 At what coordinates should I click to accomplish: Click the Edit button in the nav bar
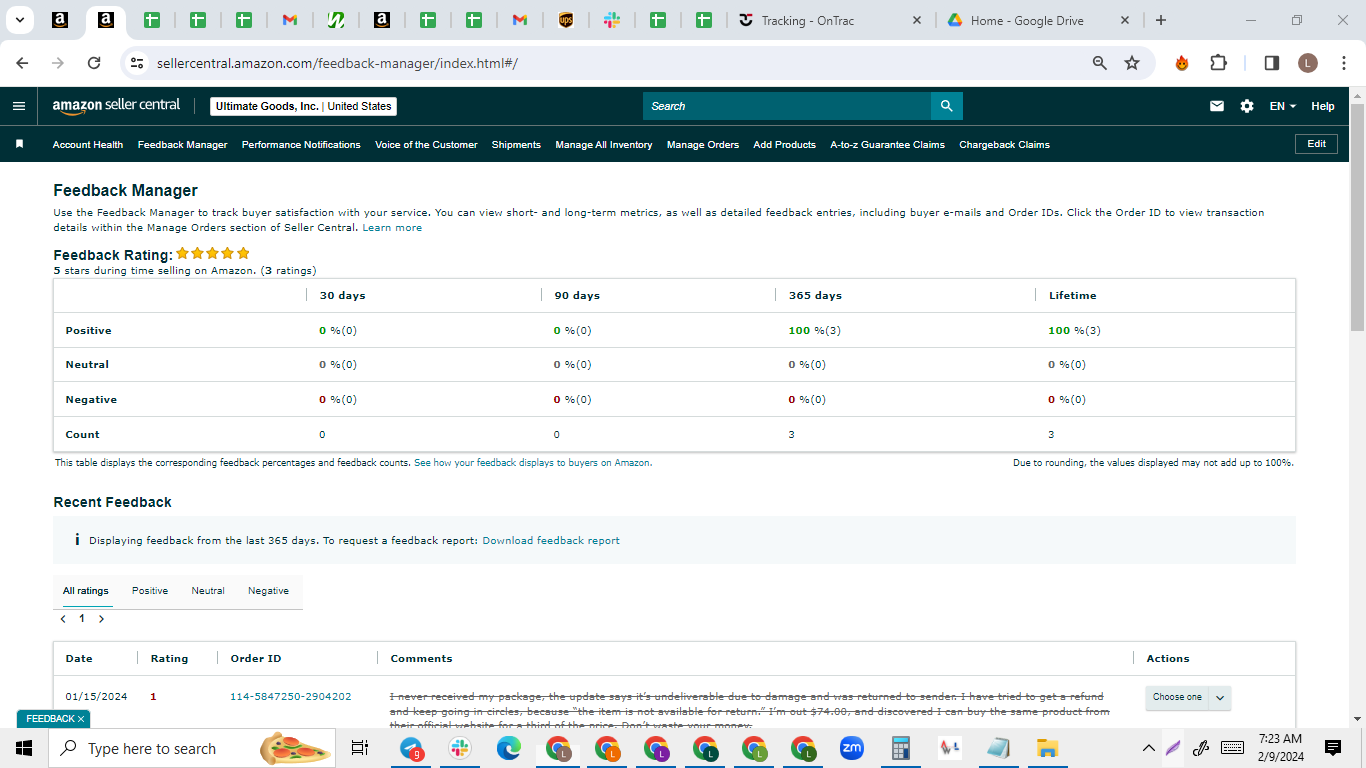[x=1316, y=144]
